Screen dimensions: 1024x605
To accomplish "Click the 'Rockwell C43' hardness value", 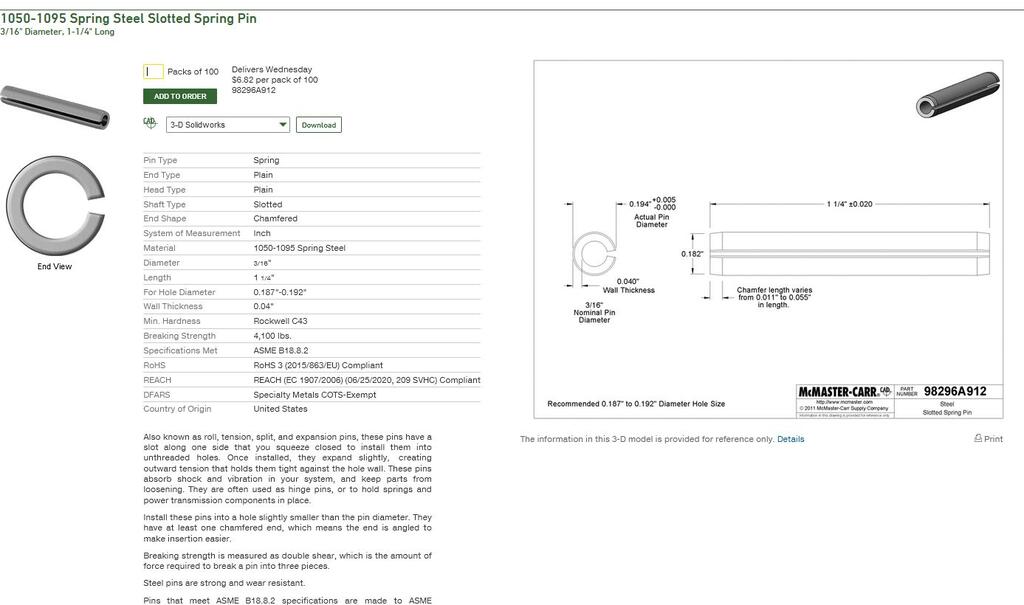I will pyautogui.click(x=280, y=321).
